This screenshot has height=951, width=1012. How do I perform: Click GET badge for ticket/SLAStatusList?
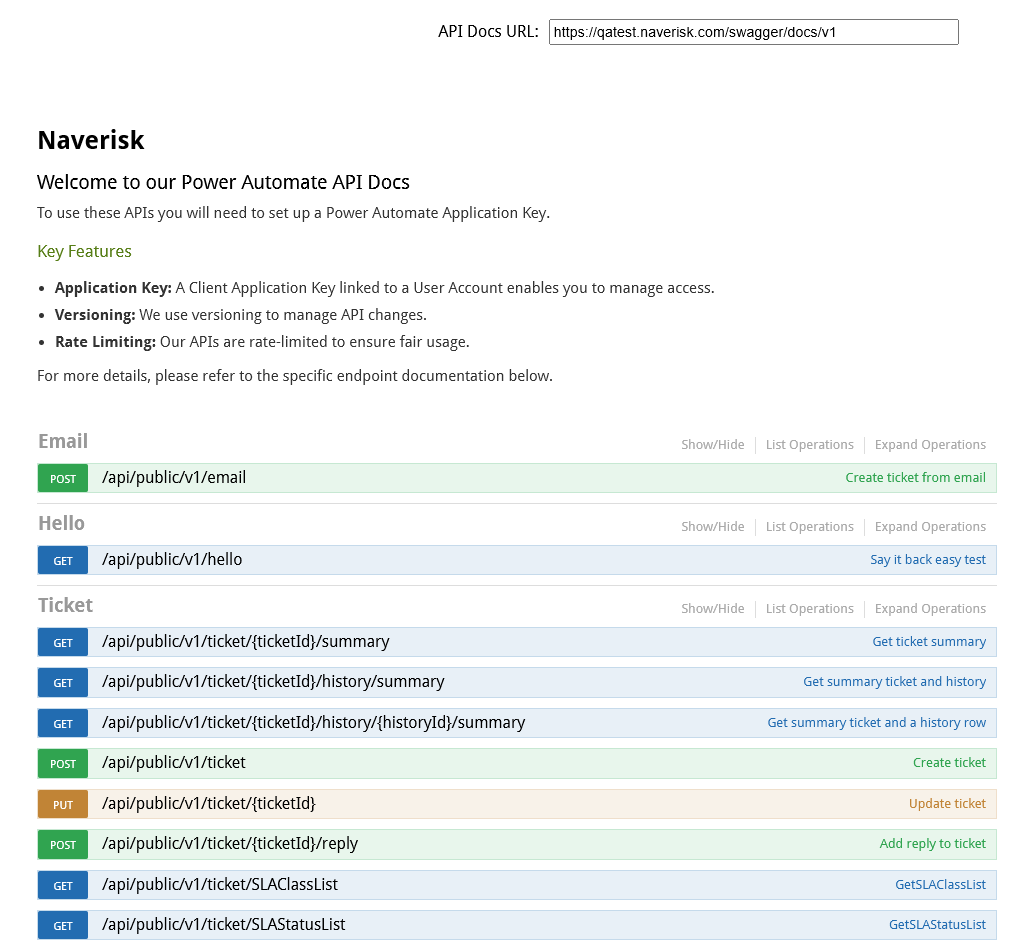(x=63, y=925)
